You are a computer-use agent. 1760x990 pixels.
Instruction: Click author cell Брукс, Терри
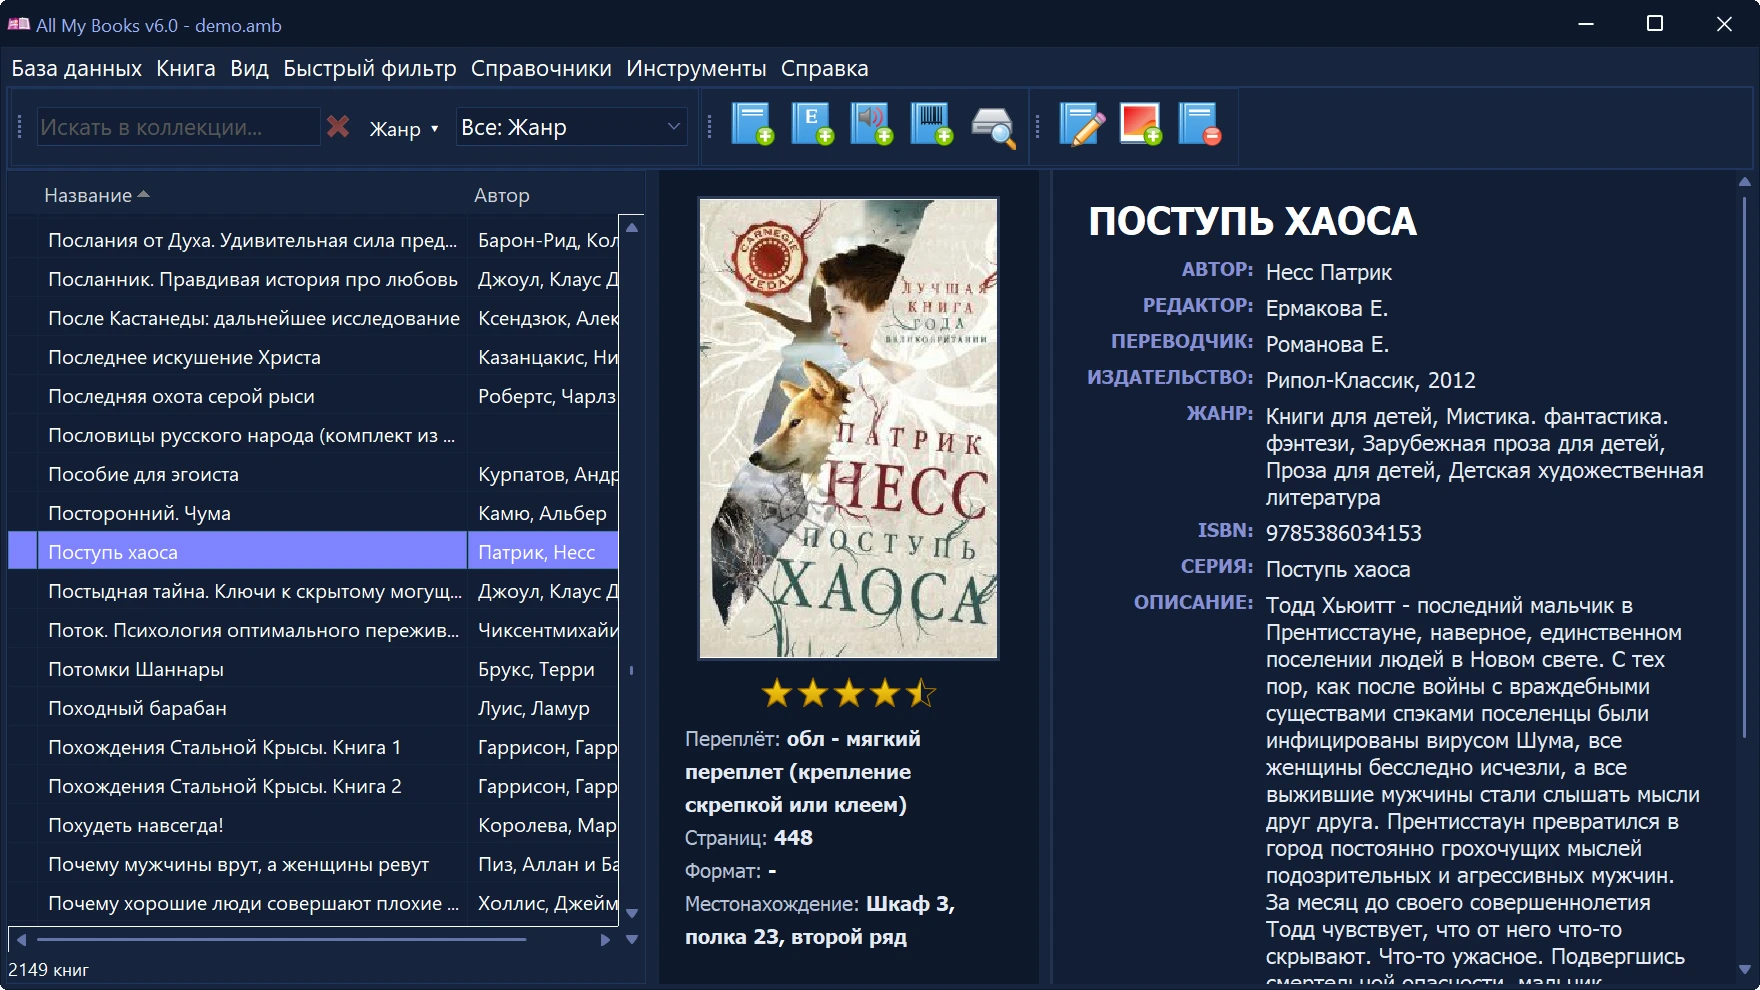click(x=543, y=669)
